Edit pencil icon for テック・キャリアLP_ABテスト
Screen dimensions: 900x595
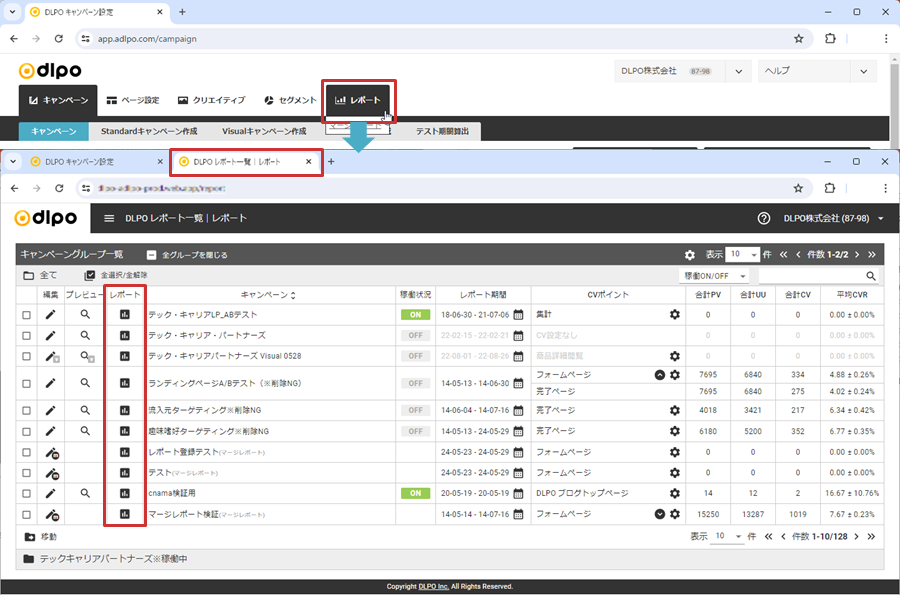click(51, 314)
